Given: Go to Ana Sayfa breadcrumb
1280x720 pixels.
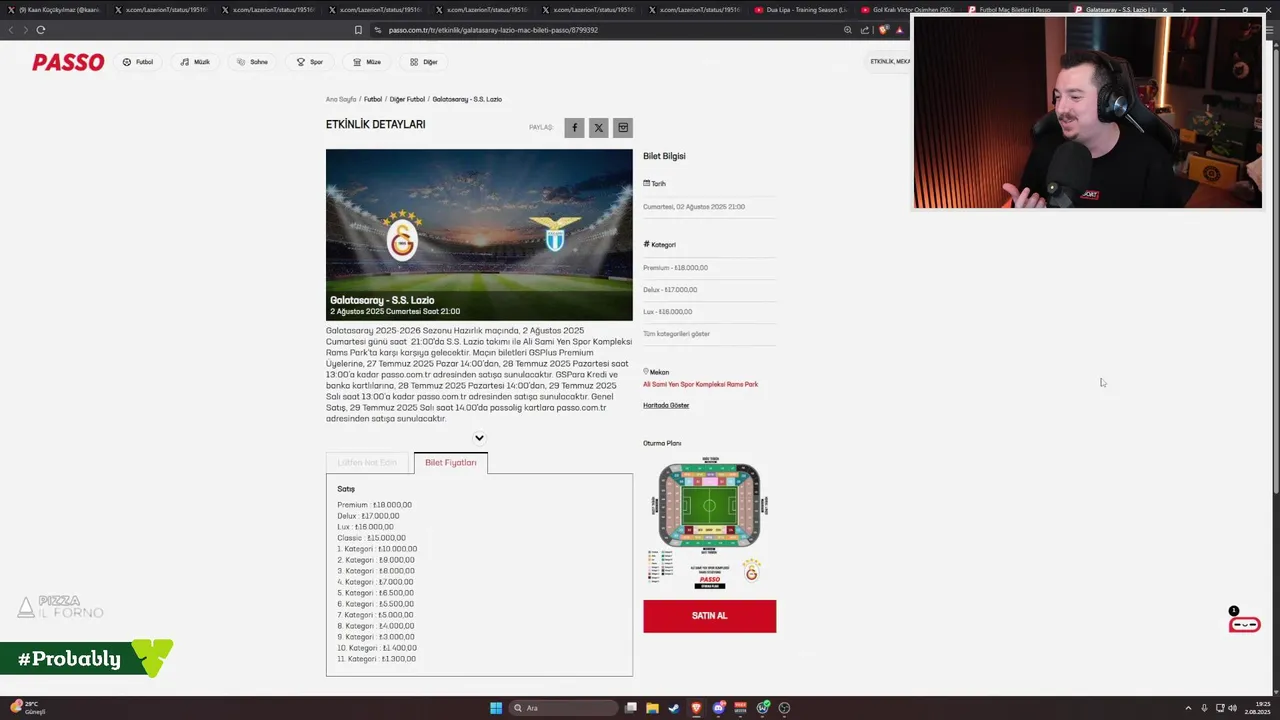Looking at the screenshot, I should click(341, 99).
